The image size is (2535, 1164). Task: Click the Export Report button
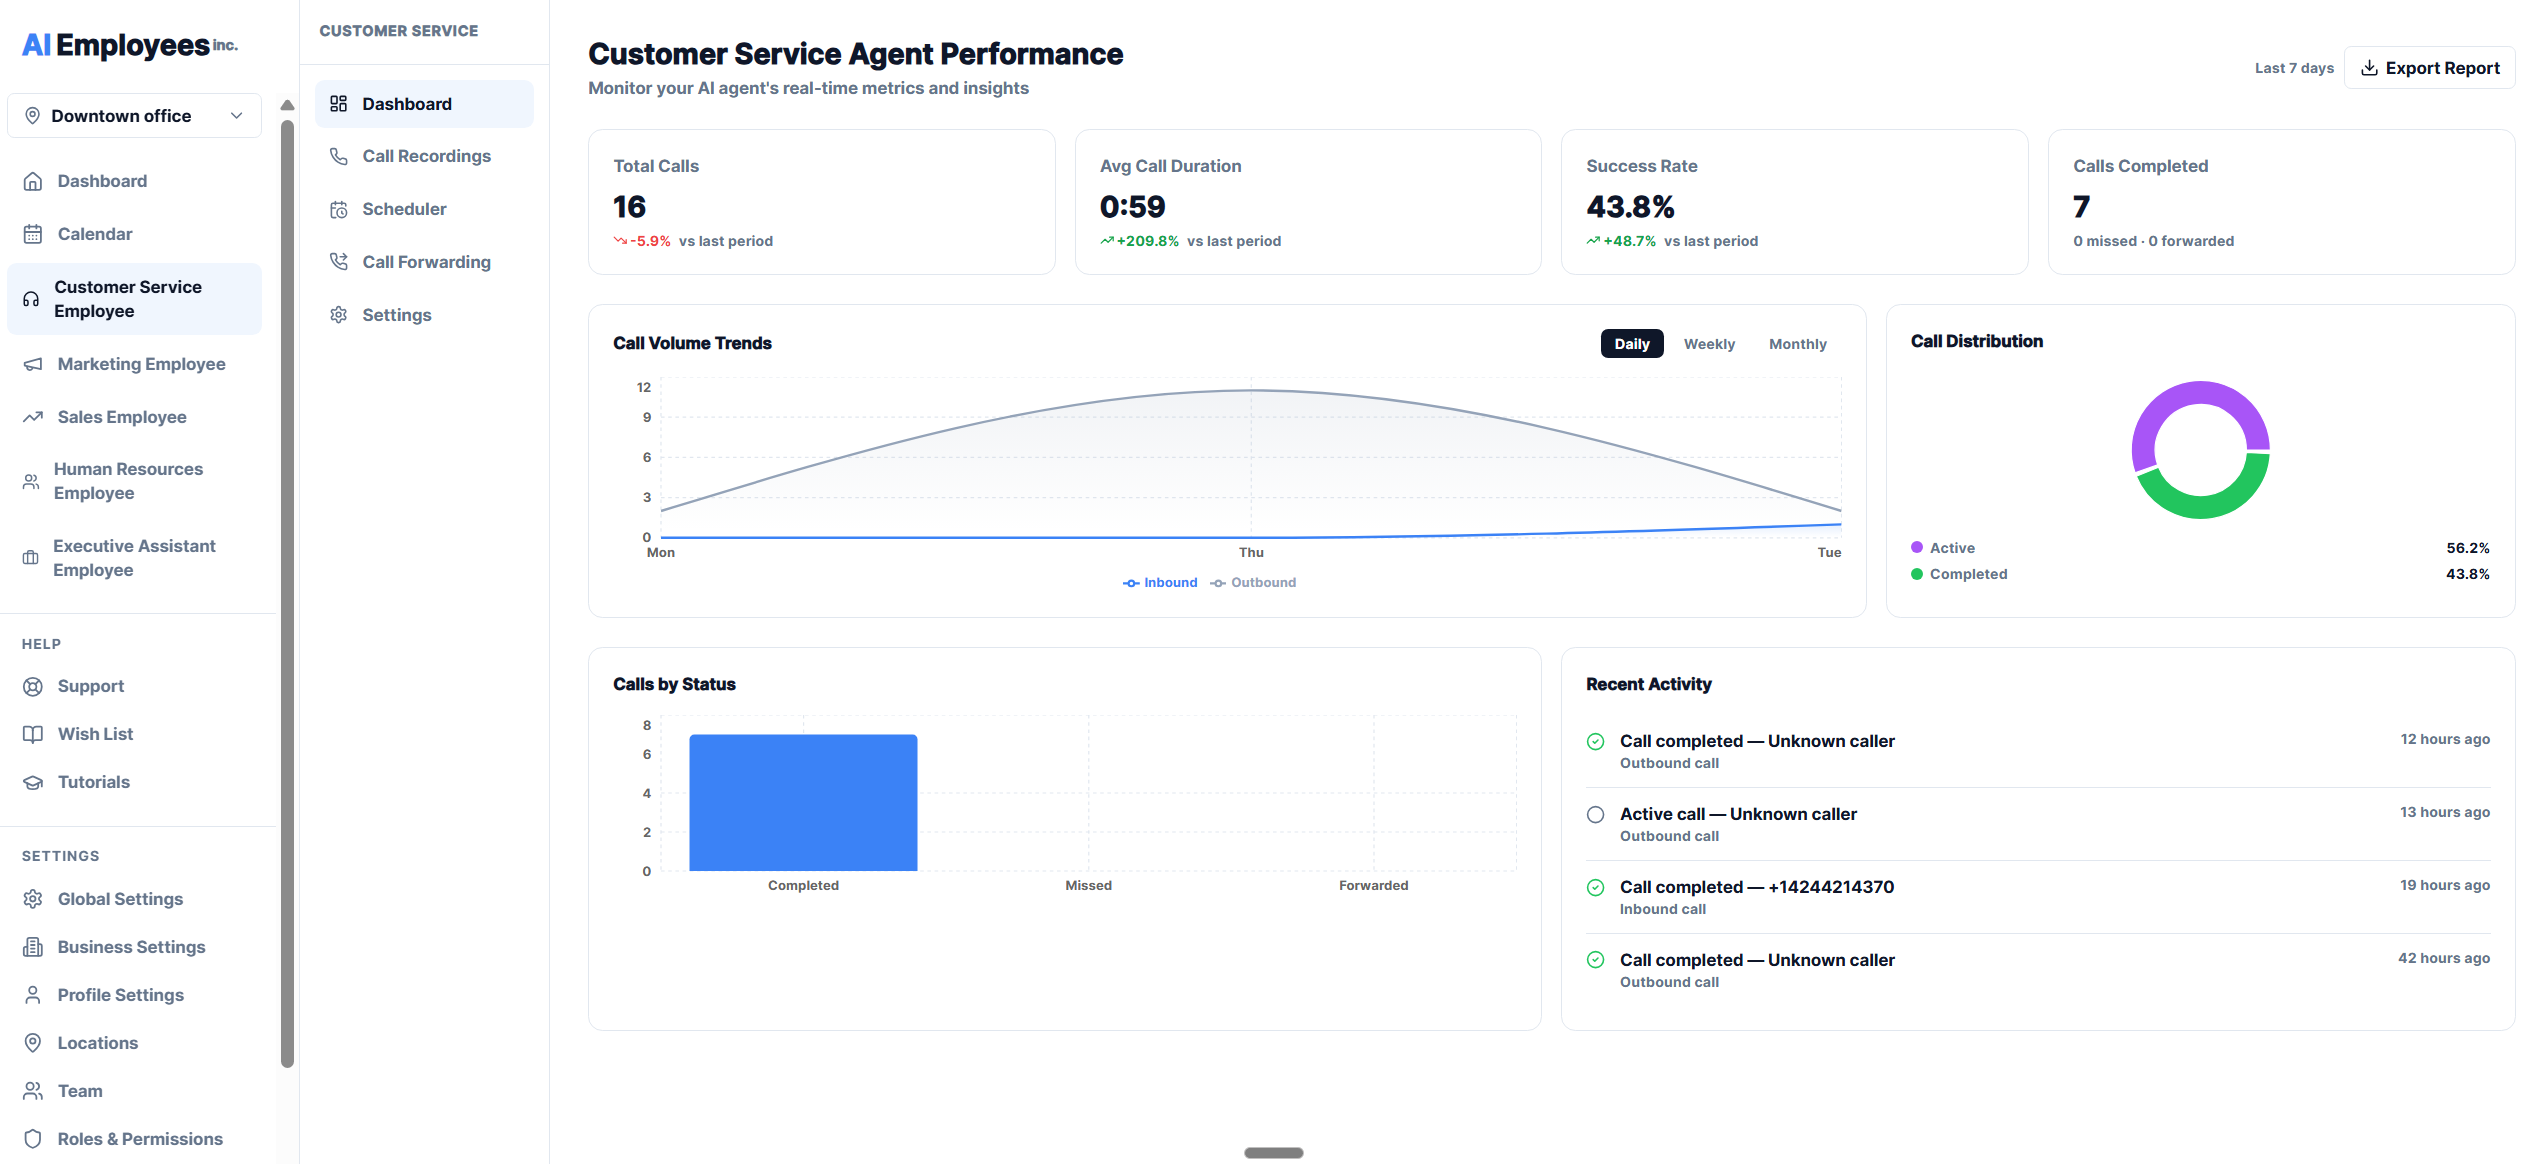pyautogui.click(x=2430, y=67)
